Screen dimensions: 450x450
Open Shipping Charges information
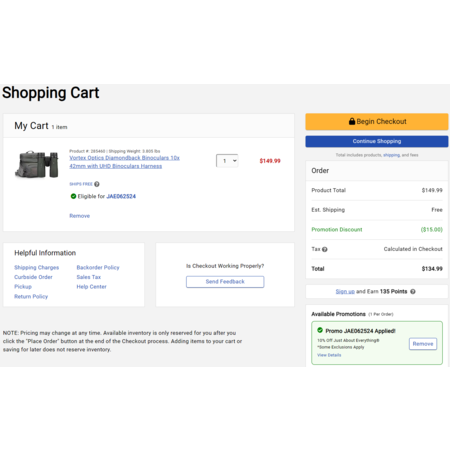click(36, 267)
